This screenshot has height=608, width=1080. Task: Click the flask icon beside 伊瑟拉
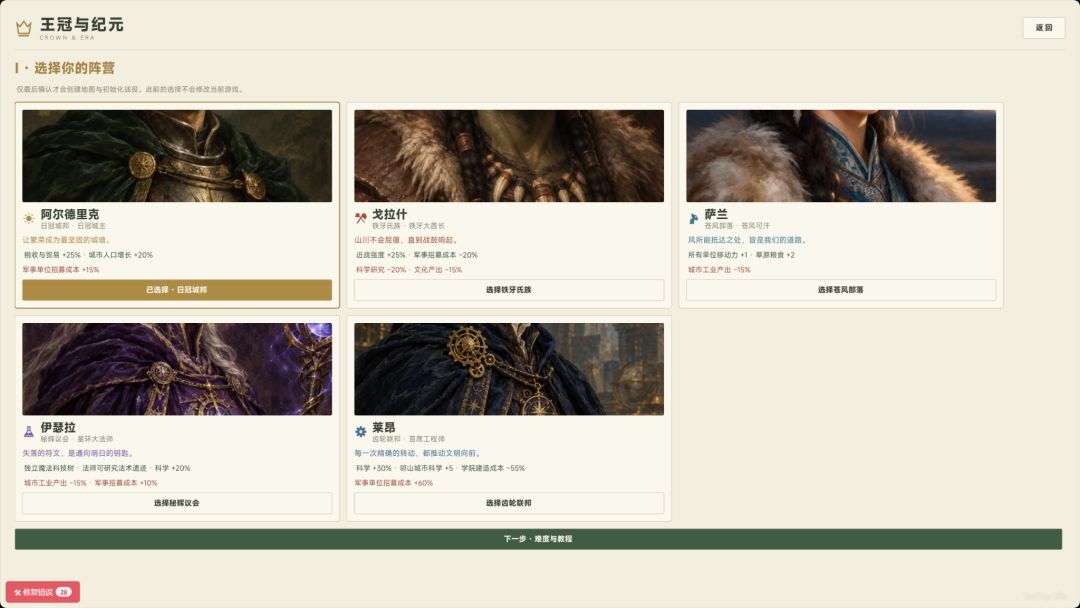(28, 432)
